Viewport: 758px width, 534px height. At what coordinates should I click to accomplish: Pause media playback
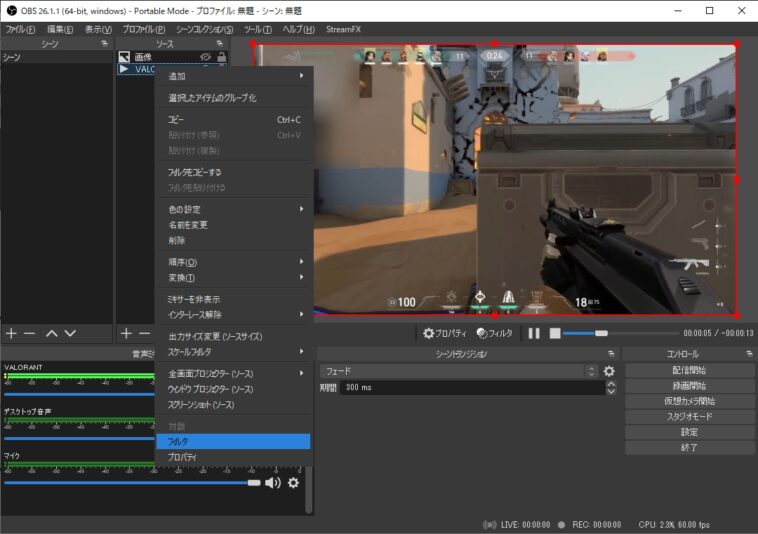pos(534,333)
